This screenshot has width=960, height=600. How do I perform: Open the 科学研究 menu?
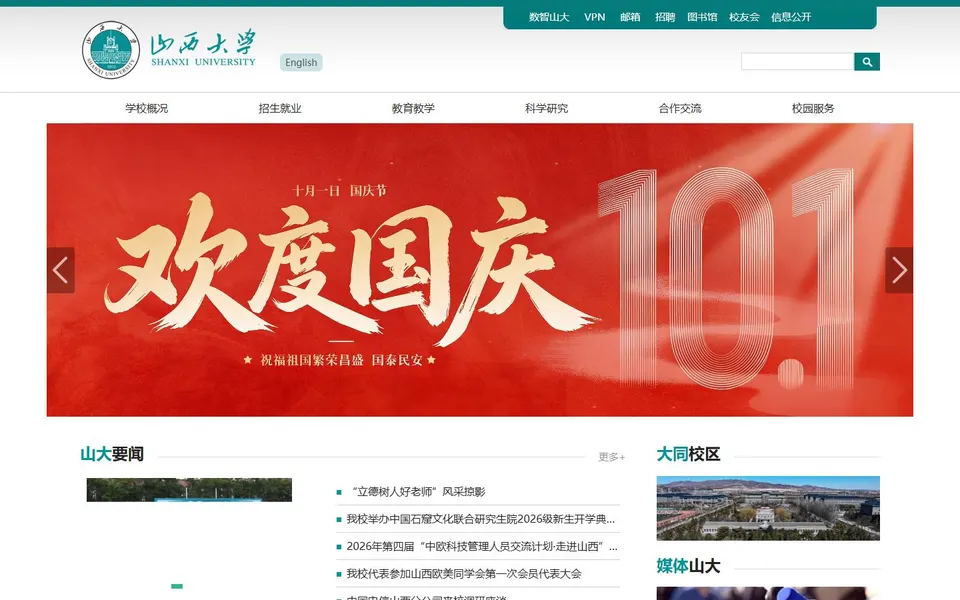click(547, 108)
